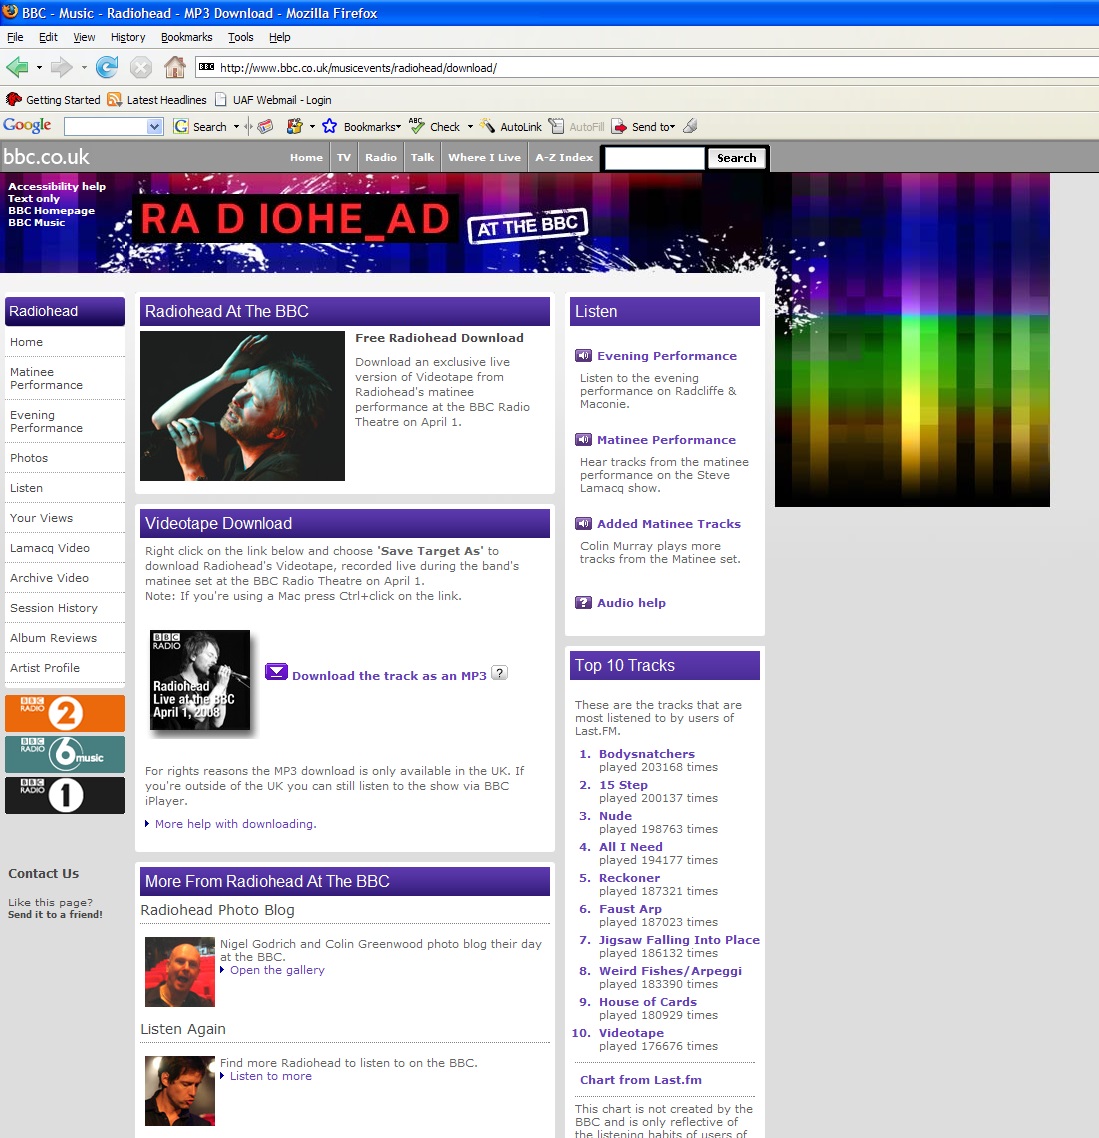Click the Google toolbar Search button
This screenshot has height=1138, width=1099.
coord(200,126)
